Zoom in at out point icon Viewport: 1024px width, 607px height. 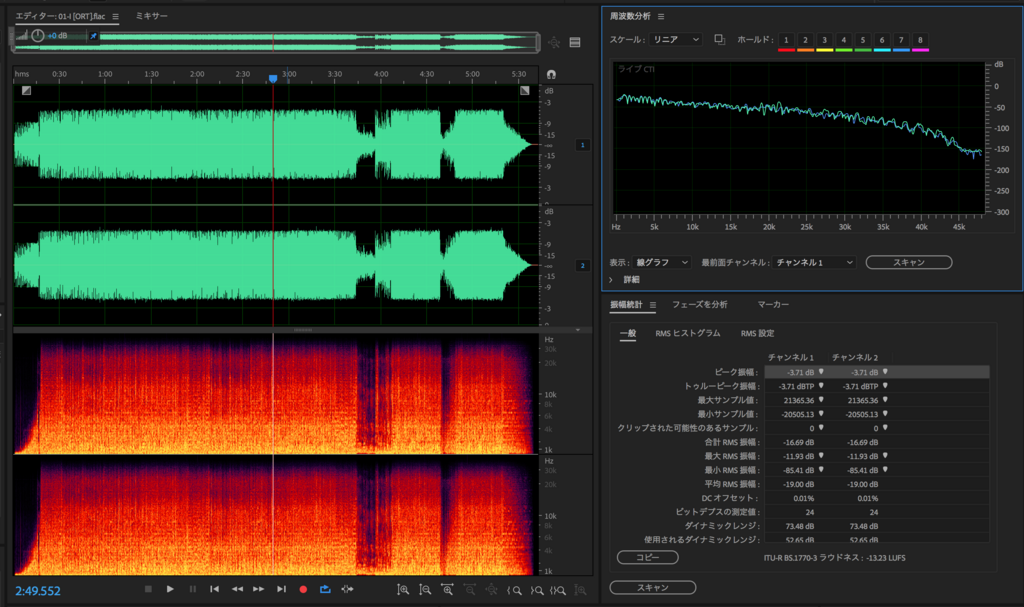coord(537,591)
